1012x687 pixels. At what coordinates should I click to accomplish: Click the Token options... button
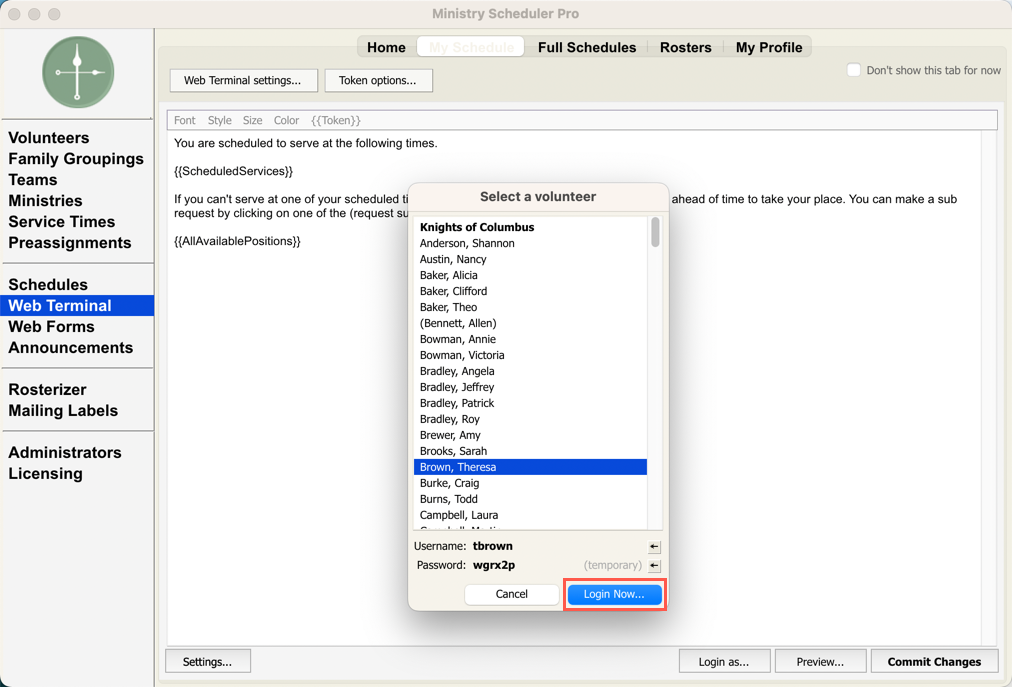(x=378, y=81)
